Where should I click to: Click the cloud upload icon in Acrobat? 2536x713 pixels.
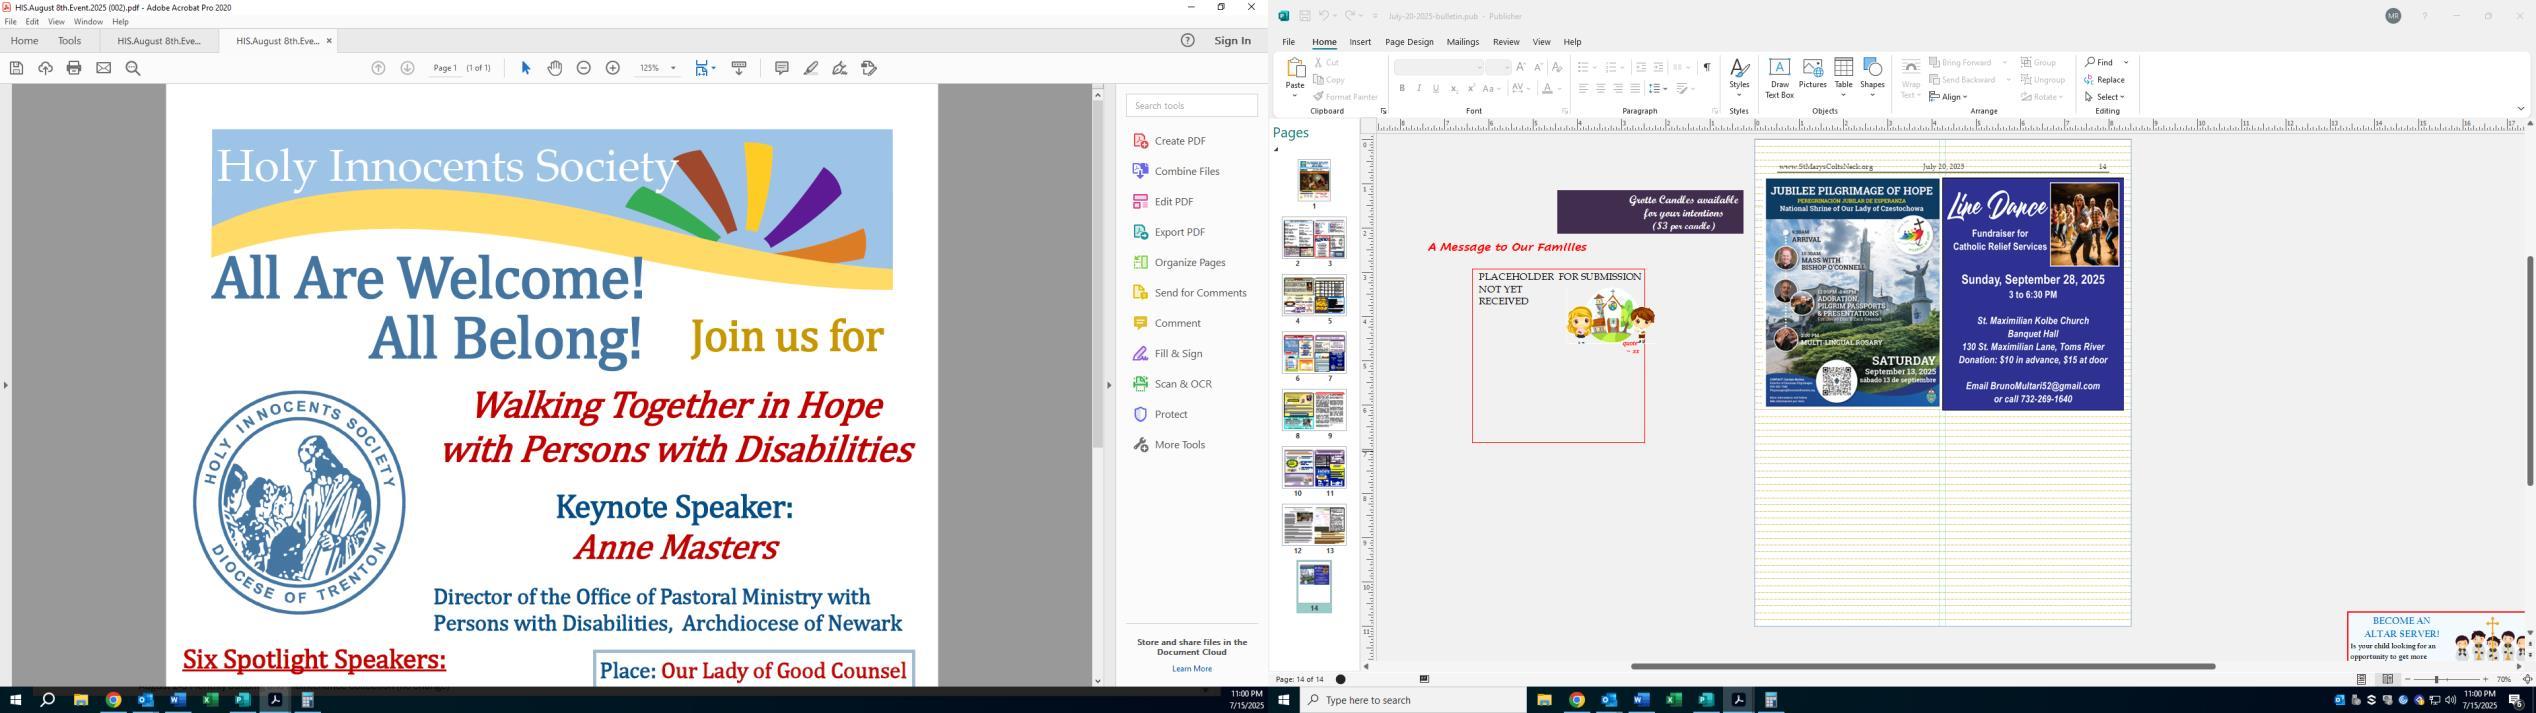coord(45,68)
